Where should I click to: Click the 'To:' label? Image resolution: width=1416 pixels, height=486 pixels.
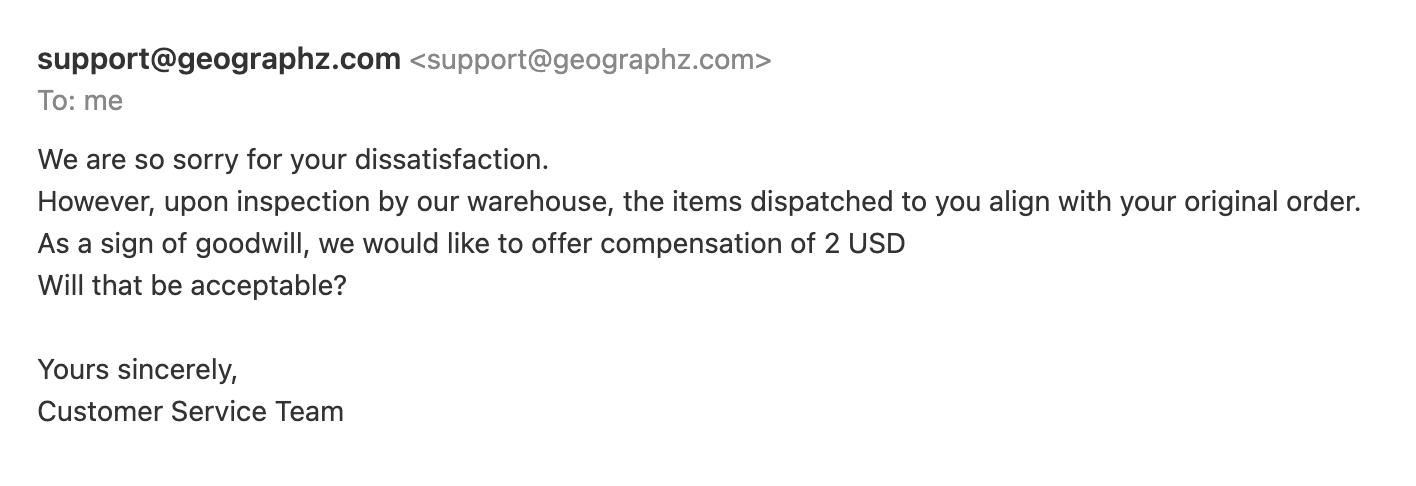56,101
